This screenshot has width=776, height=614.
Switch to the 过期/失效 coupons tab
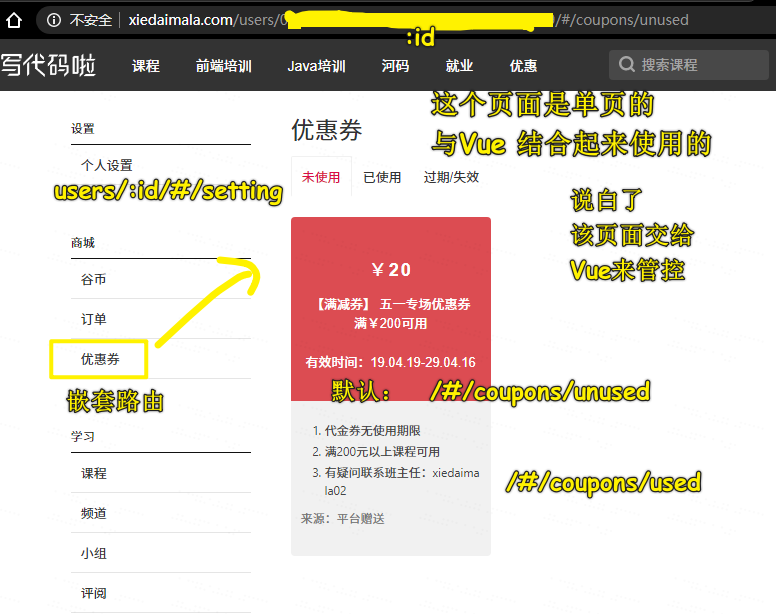click(x=451, y=177)
